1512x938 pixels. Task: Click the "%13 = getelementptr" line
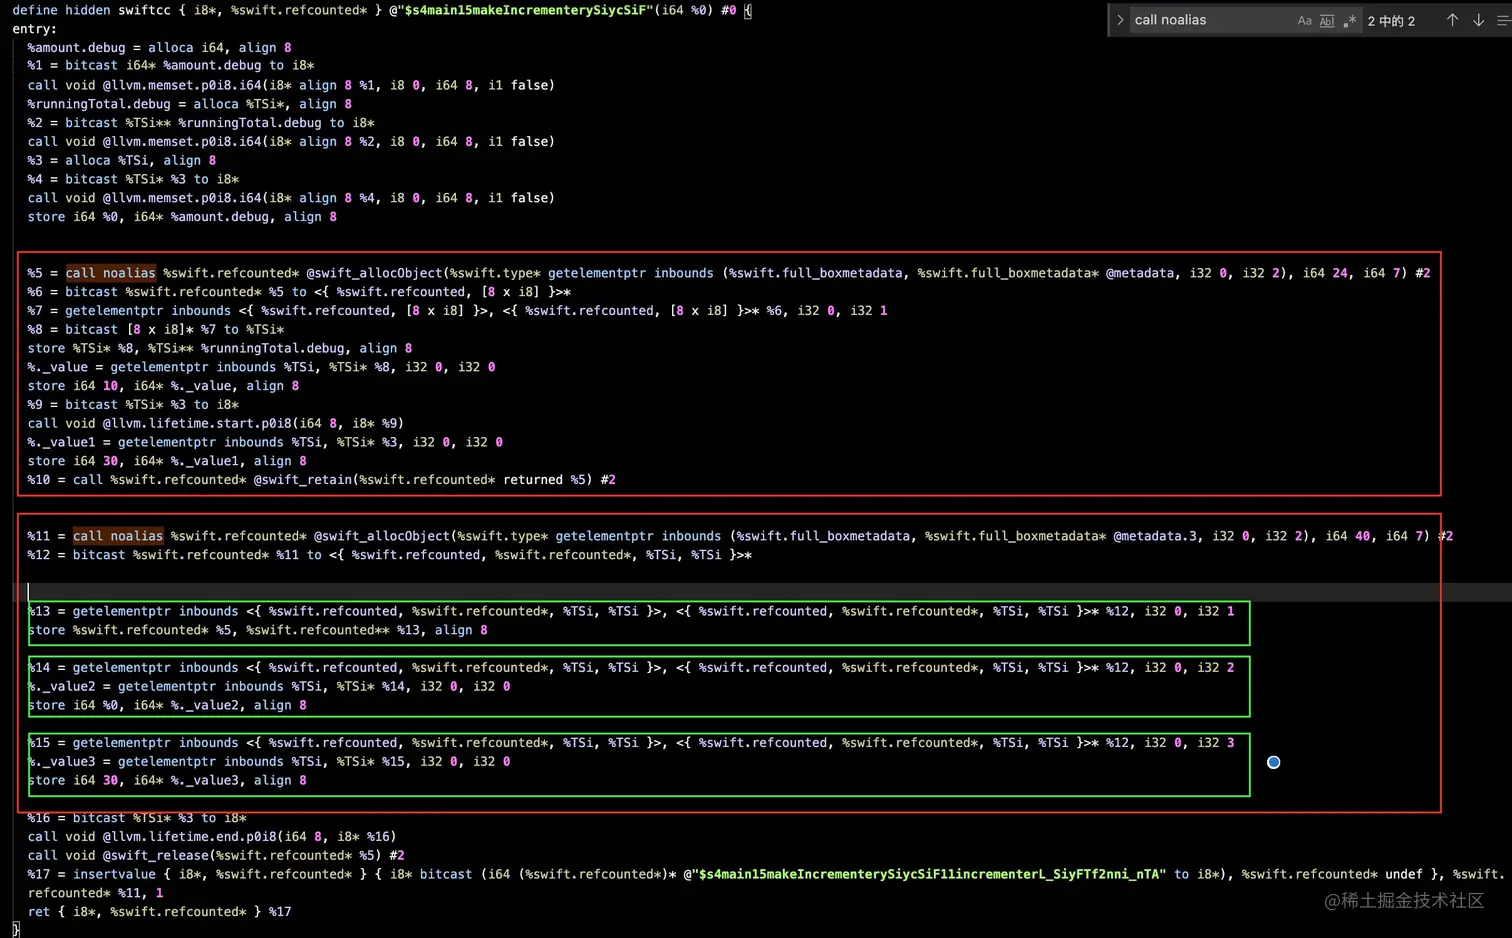(631, 611)
